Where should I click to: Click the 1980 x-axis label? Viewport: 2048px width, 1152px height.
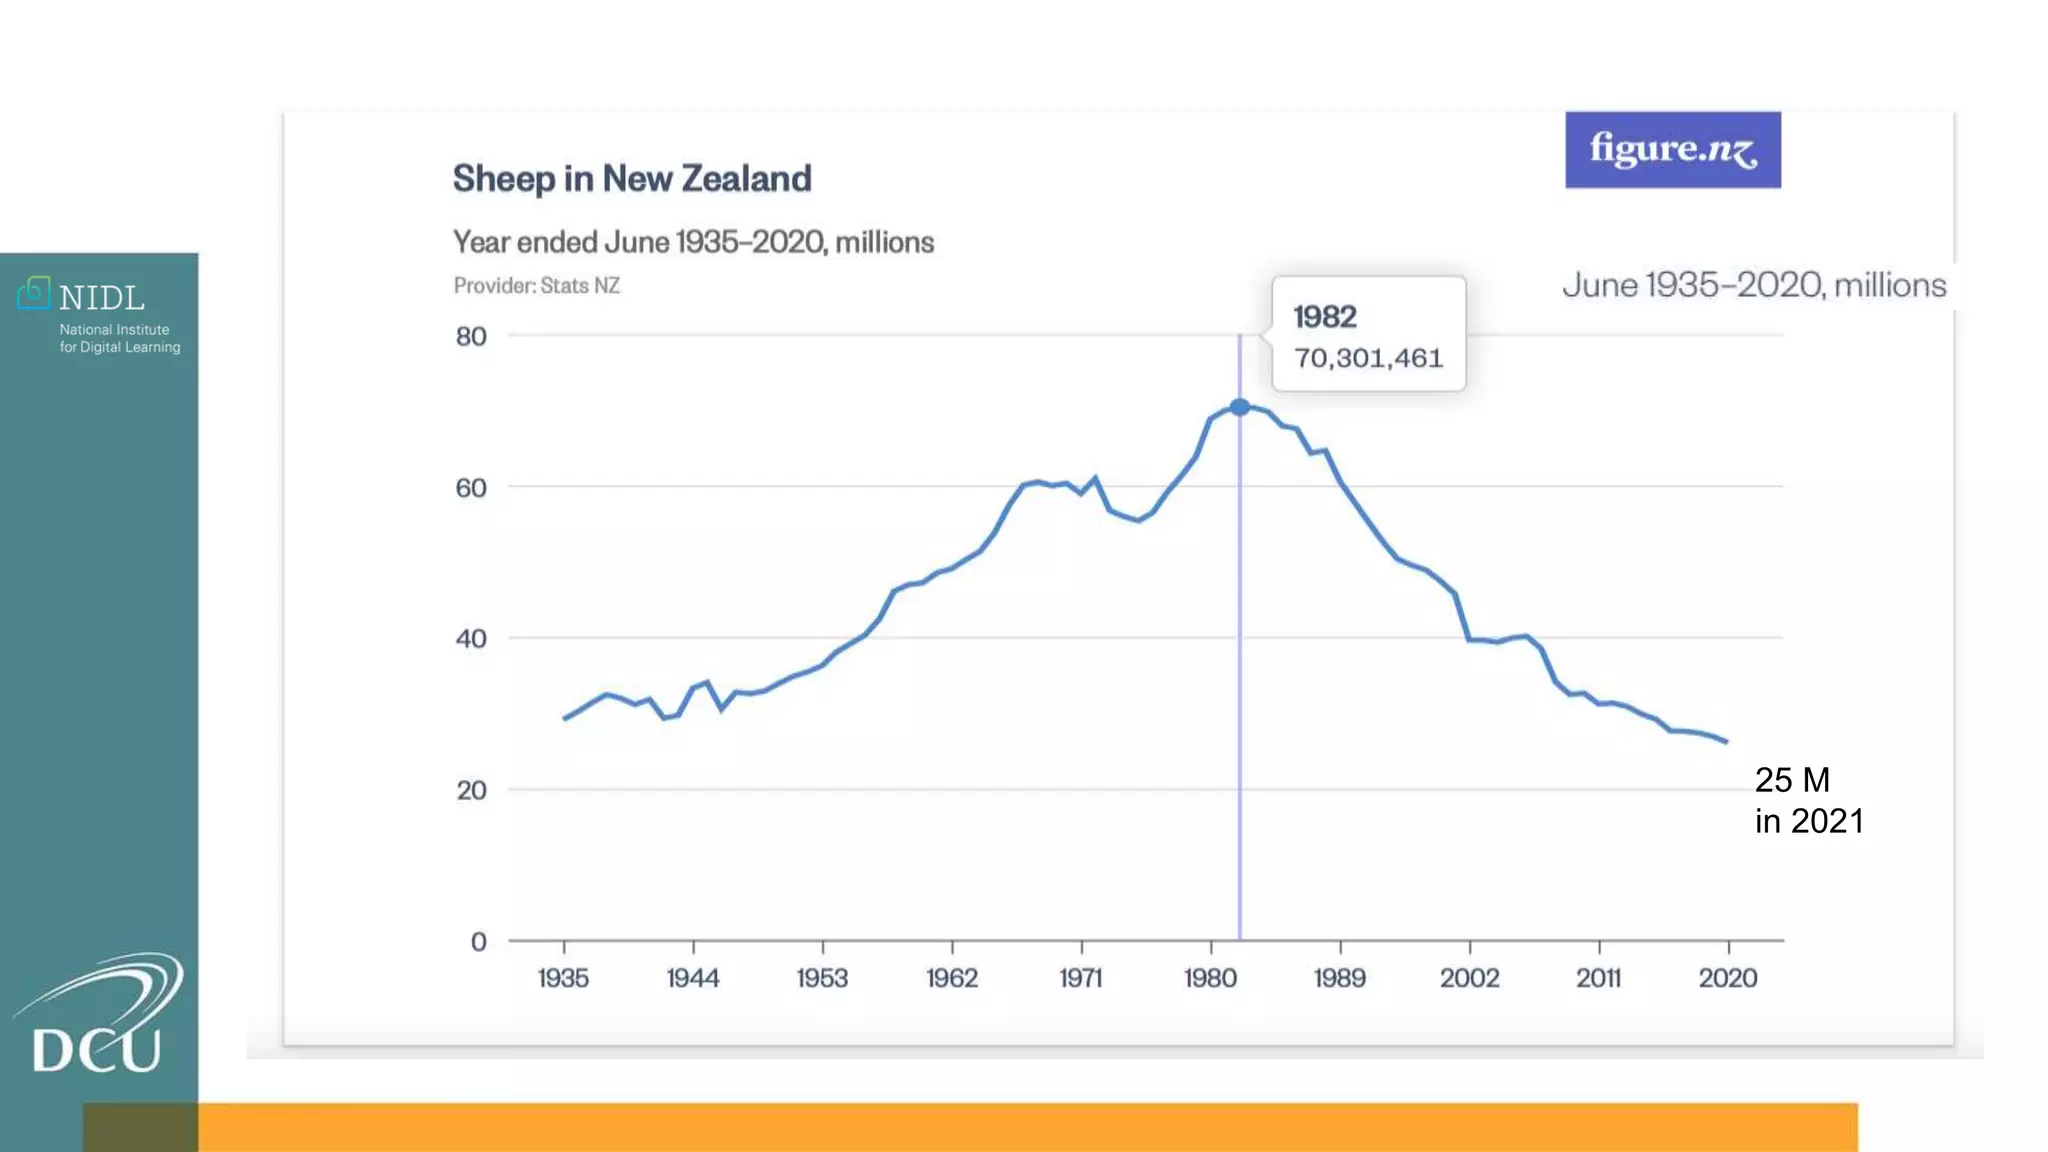click(1210, 978)
